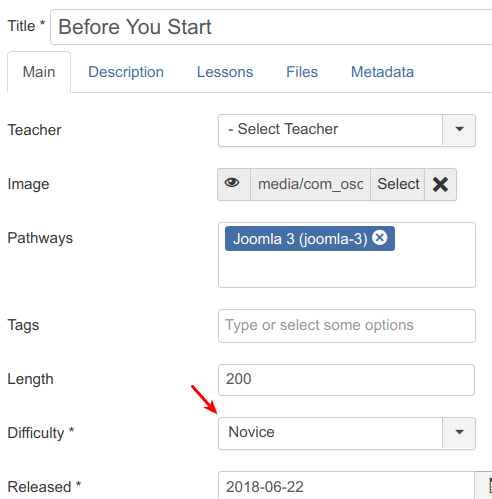Preview image via the eye icon
This screenshot has width=492, height=499.
point(233,184)
